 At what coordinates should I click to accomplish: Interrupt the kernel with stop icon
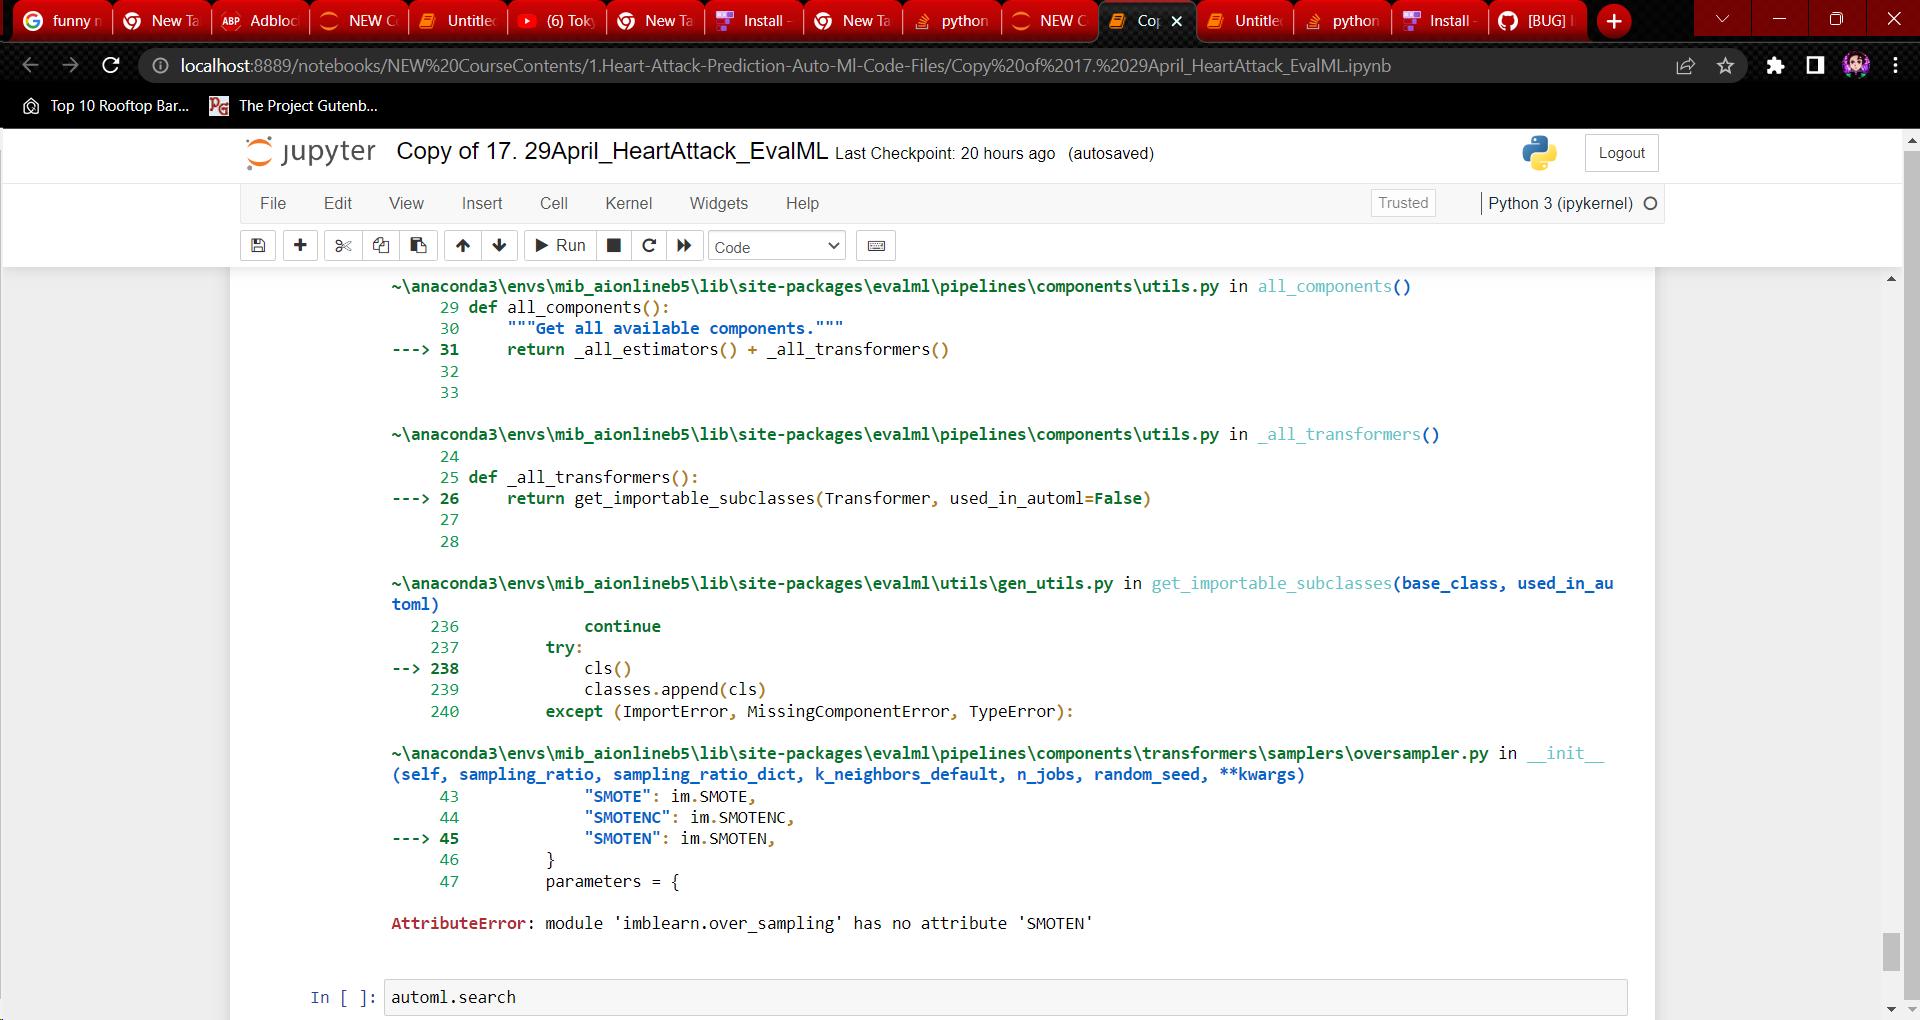click(x=614, y=246)
